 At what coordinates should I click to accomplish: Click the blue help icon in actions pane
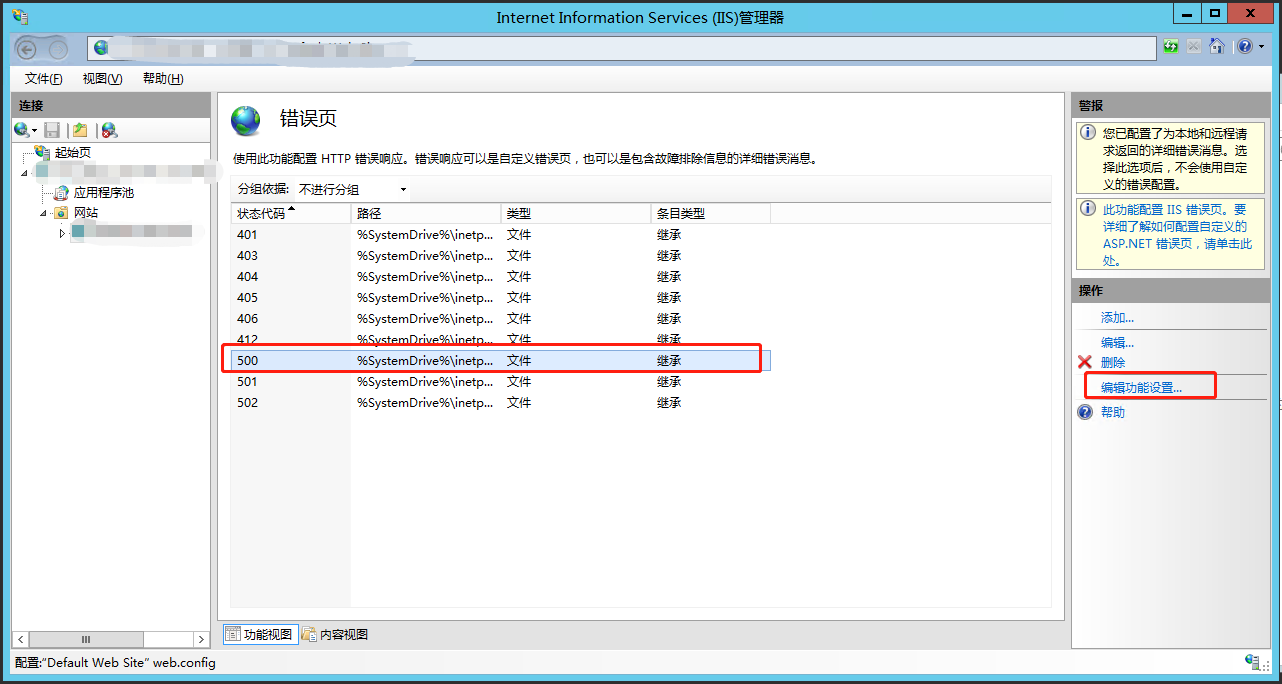click(x=1085, y=412)
